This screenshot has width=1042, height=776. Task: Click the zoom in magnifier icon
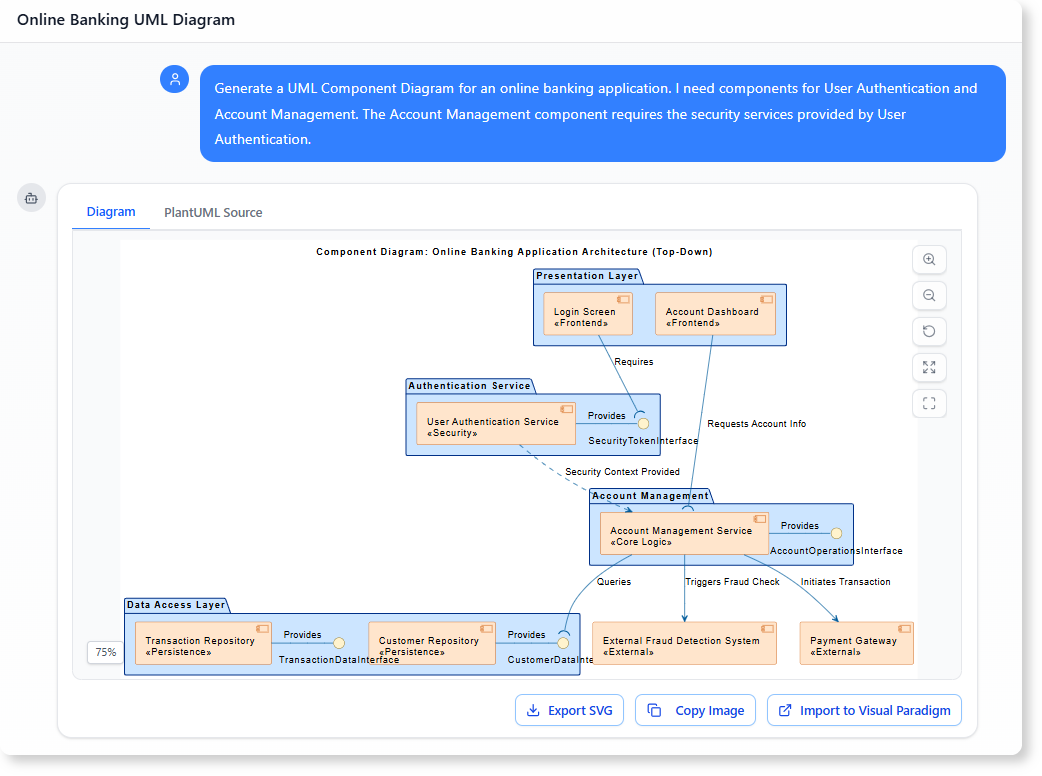coord(929,259)
